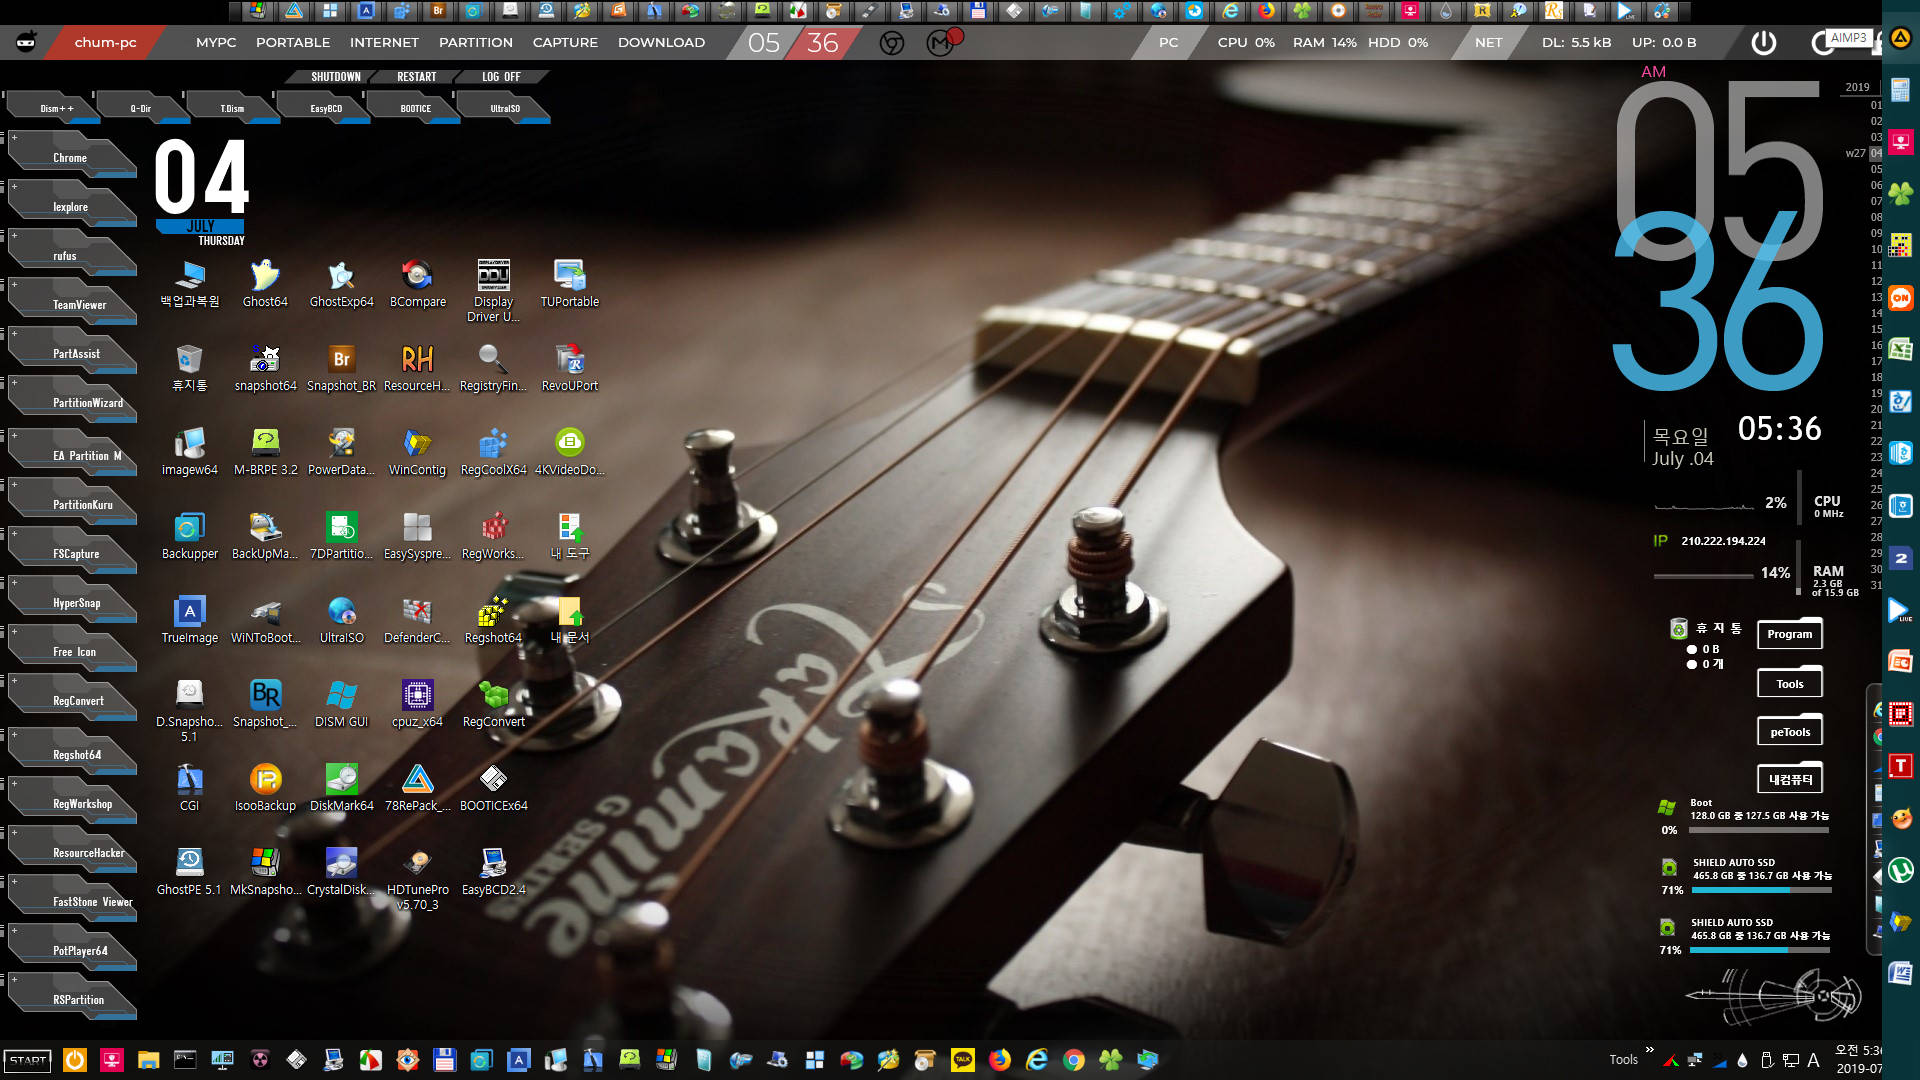Open HDTunePro desktop icon
The image size is (1920, 1080).
click(x=417, y=877)
